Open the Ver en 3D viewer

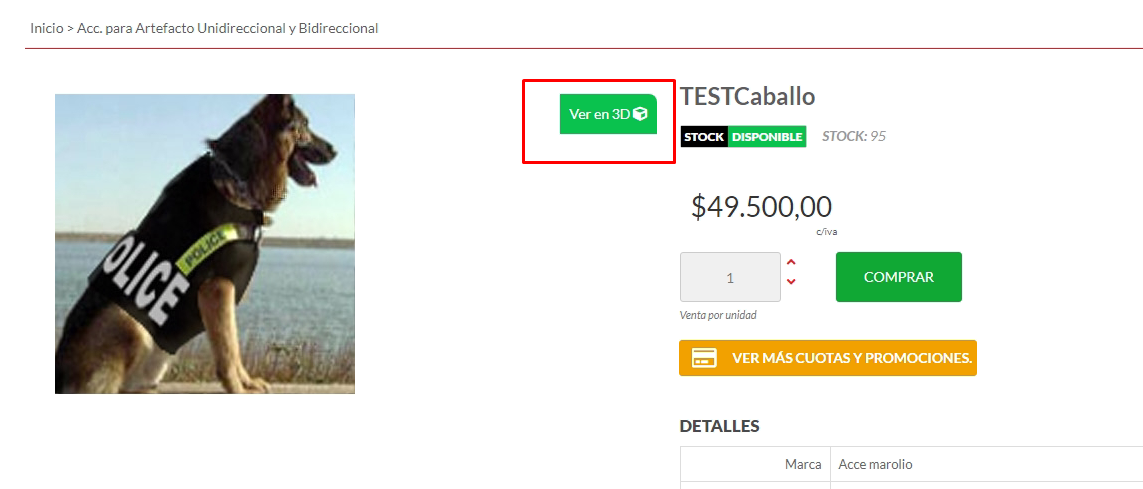(608, 114)
